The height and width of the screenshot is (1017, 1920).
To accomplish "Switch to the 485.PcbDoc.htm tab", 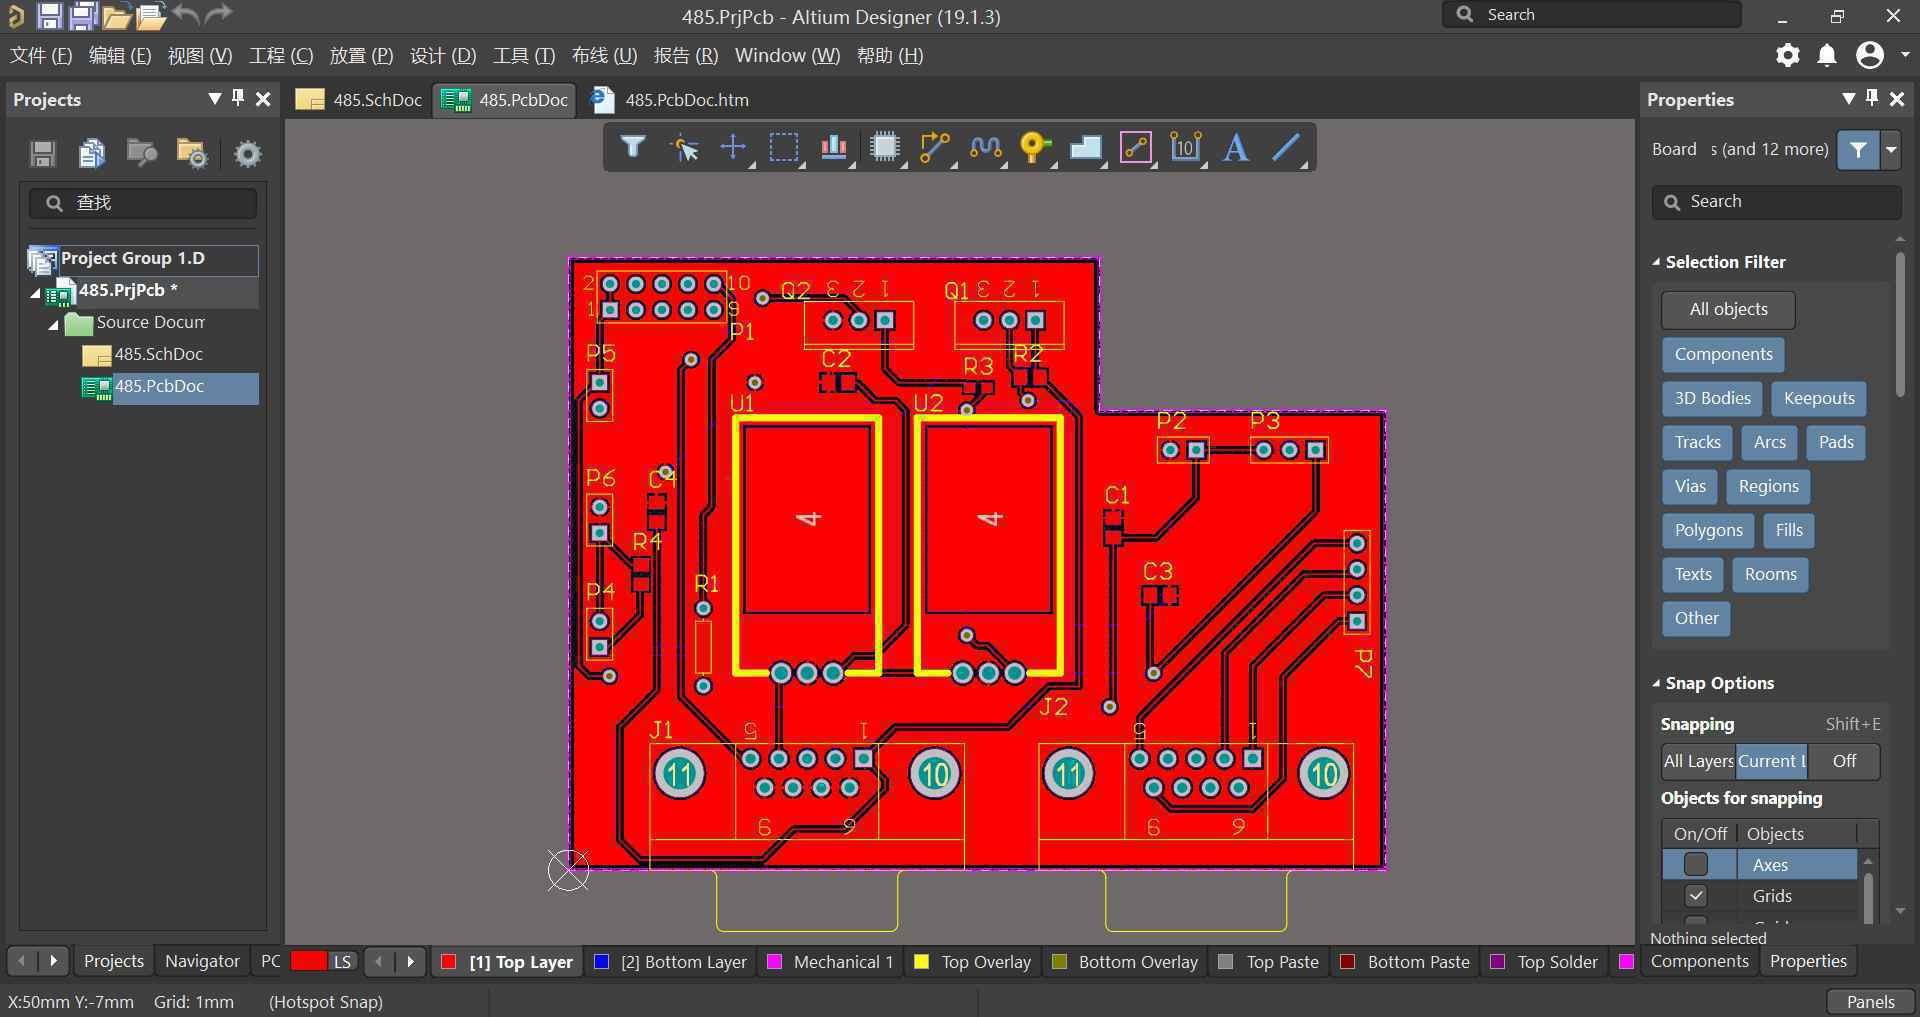I will (x=671, y=99).
